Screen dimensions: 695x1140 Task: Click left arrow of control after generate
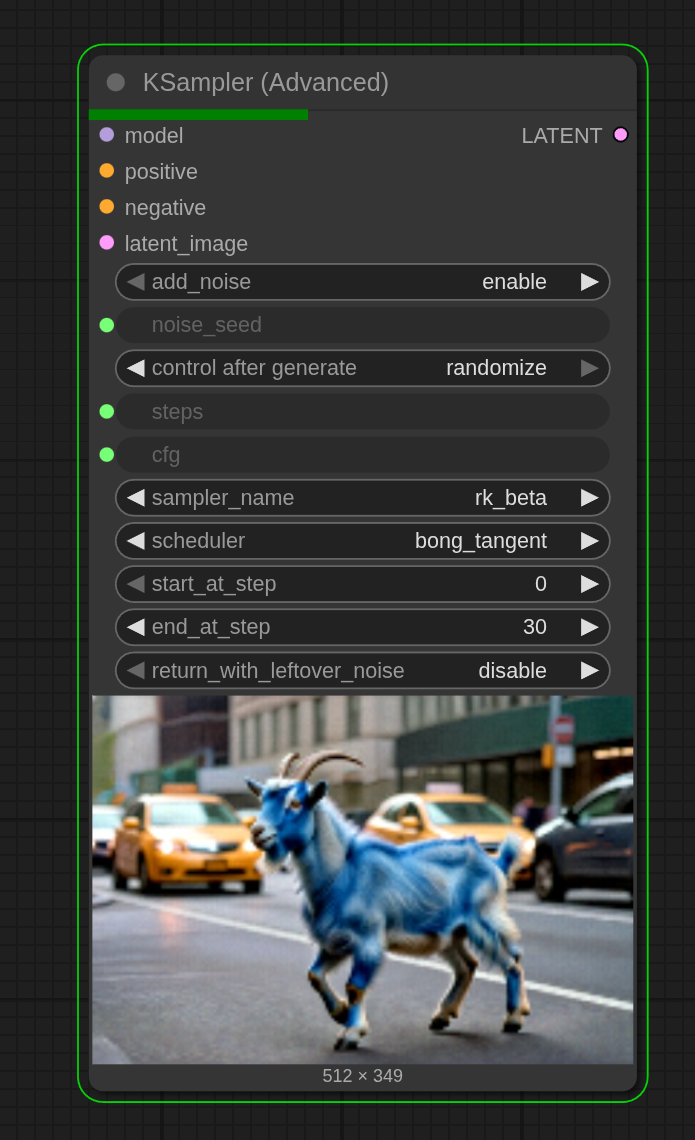point(135,369)
